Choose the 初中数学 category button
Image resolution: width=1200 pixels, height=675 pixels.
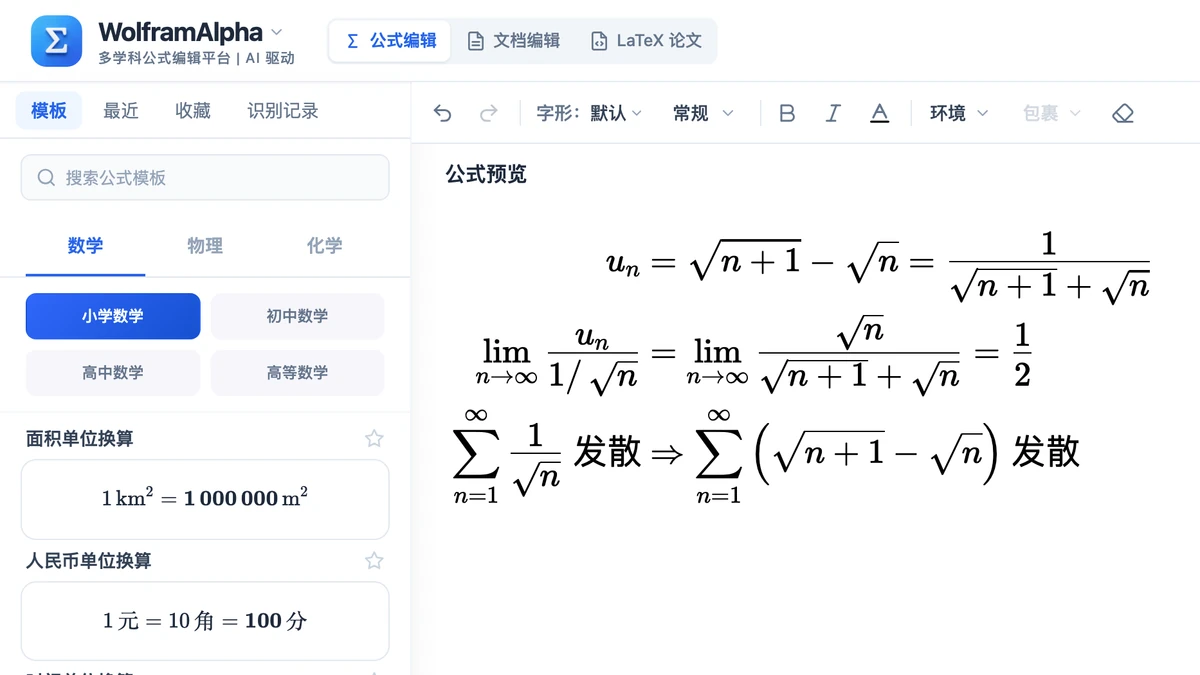tap(297, 316)
